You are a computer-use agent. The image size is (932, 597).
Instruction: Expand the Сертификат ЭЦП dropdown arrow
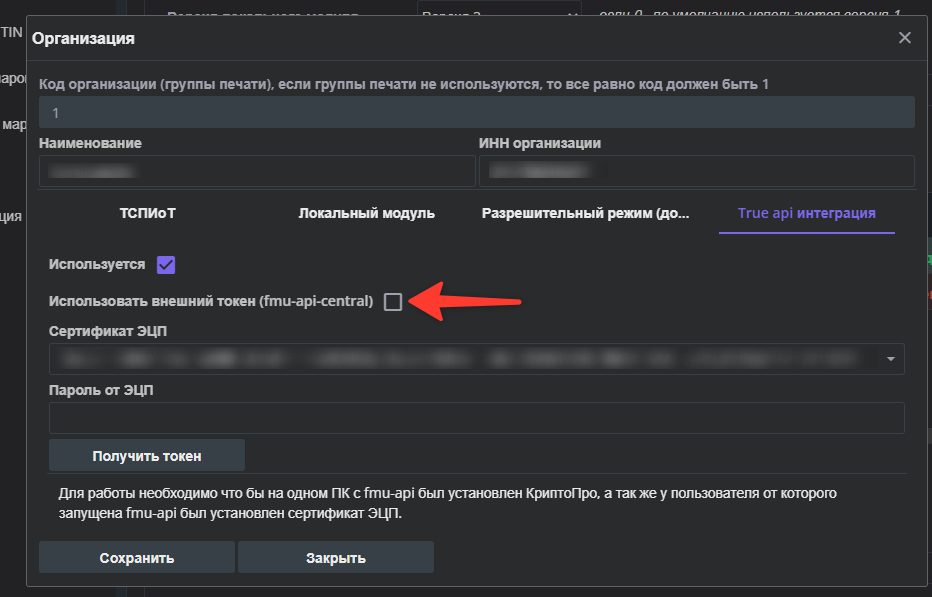pos(890,359)
